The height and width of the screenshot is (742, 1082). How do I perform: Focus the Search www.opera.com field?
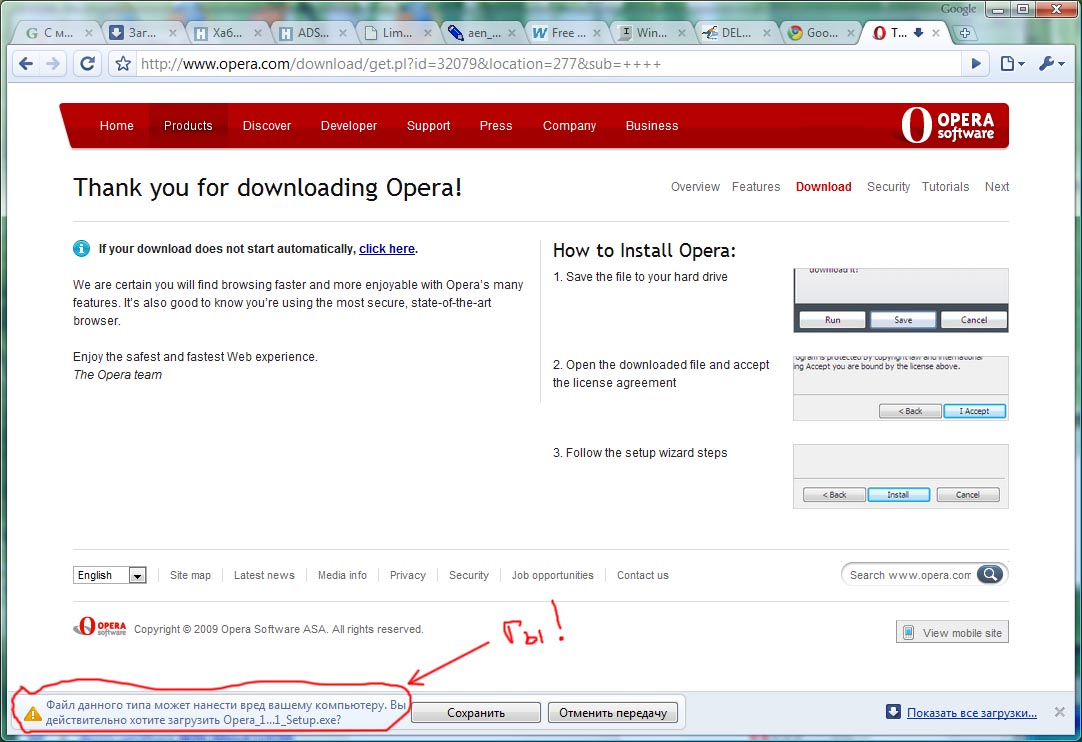click(909, 574)
